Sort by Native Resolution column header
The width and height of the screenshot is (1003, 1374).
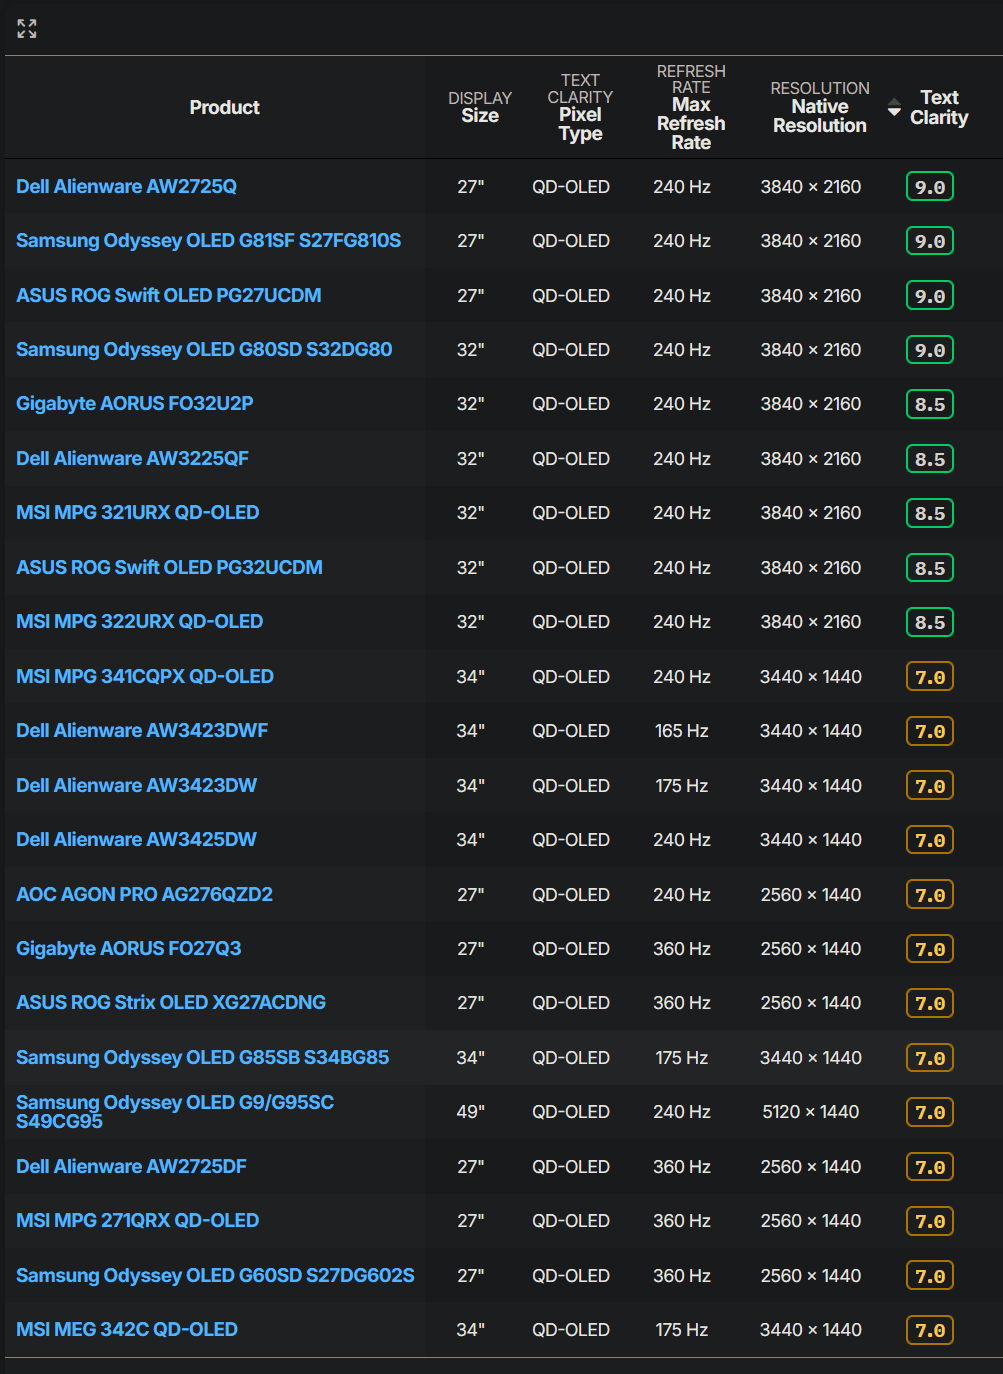coord(819,107)
